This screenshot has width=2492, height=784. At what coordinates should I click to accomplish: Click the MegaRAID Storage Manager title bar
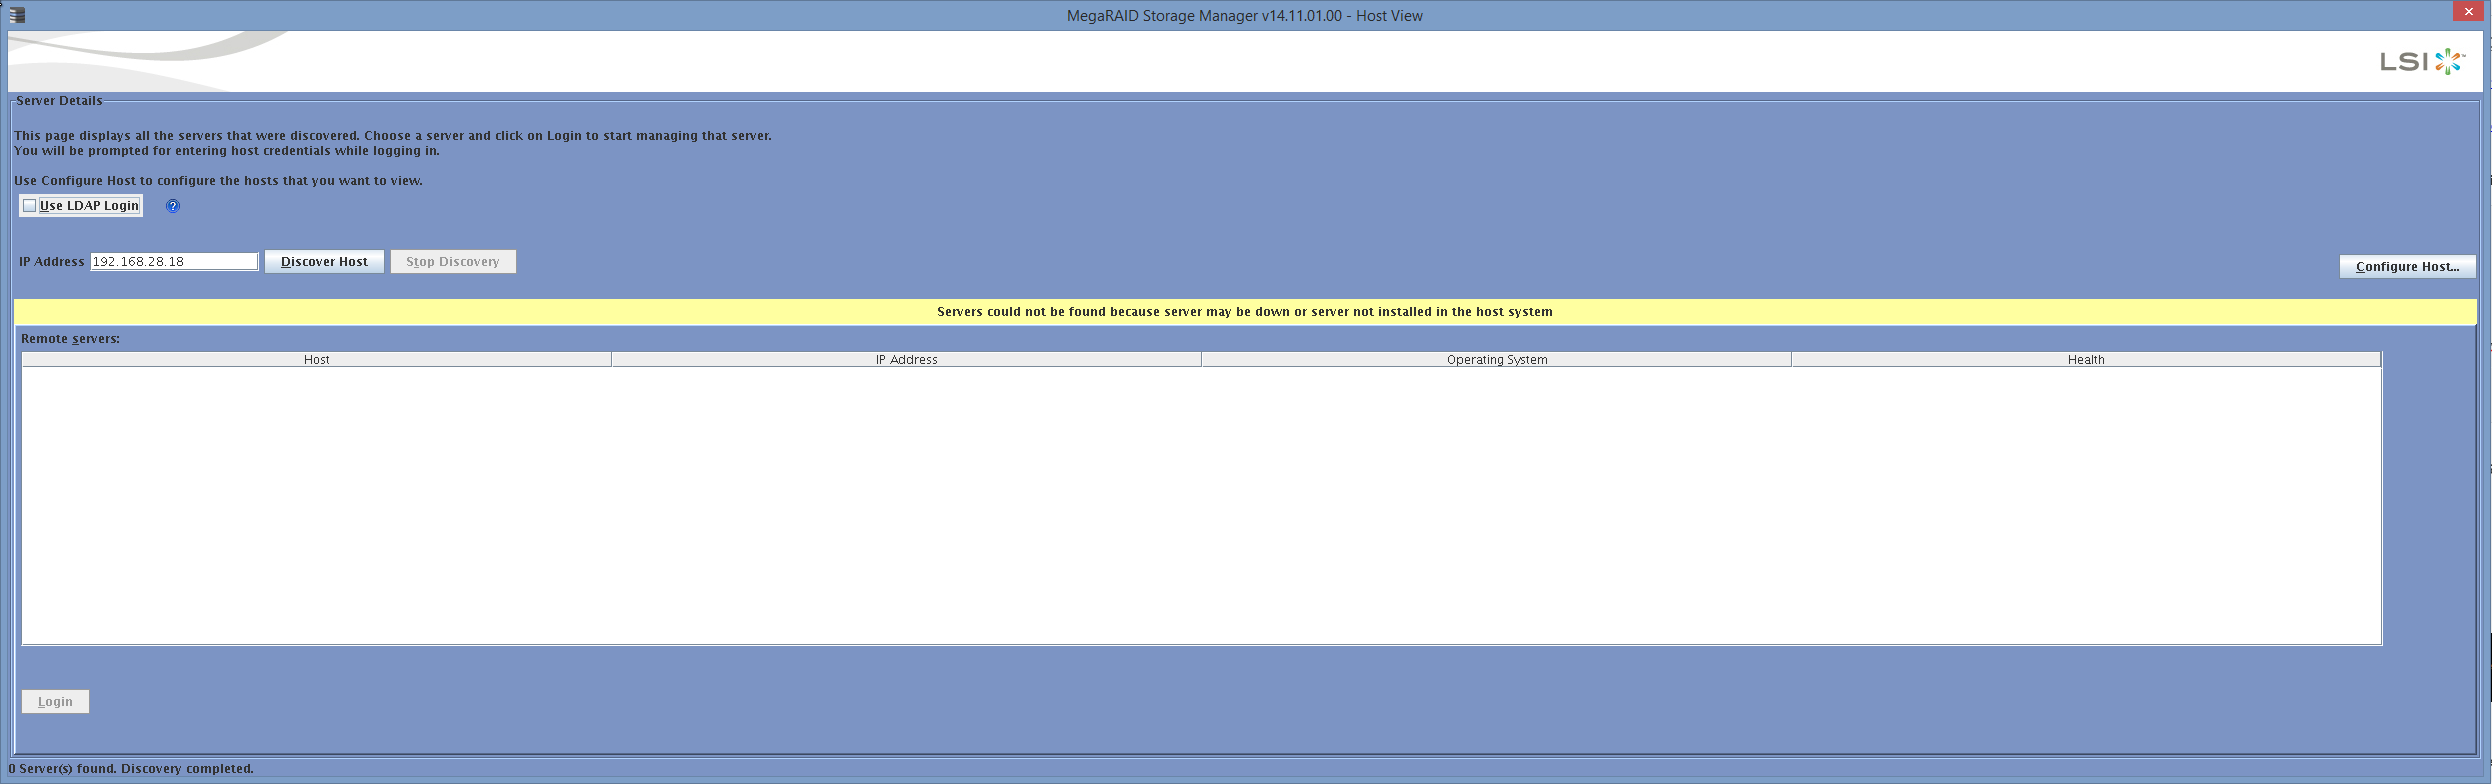tap(1244, 16)
